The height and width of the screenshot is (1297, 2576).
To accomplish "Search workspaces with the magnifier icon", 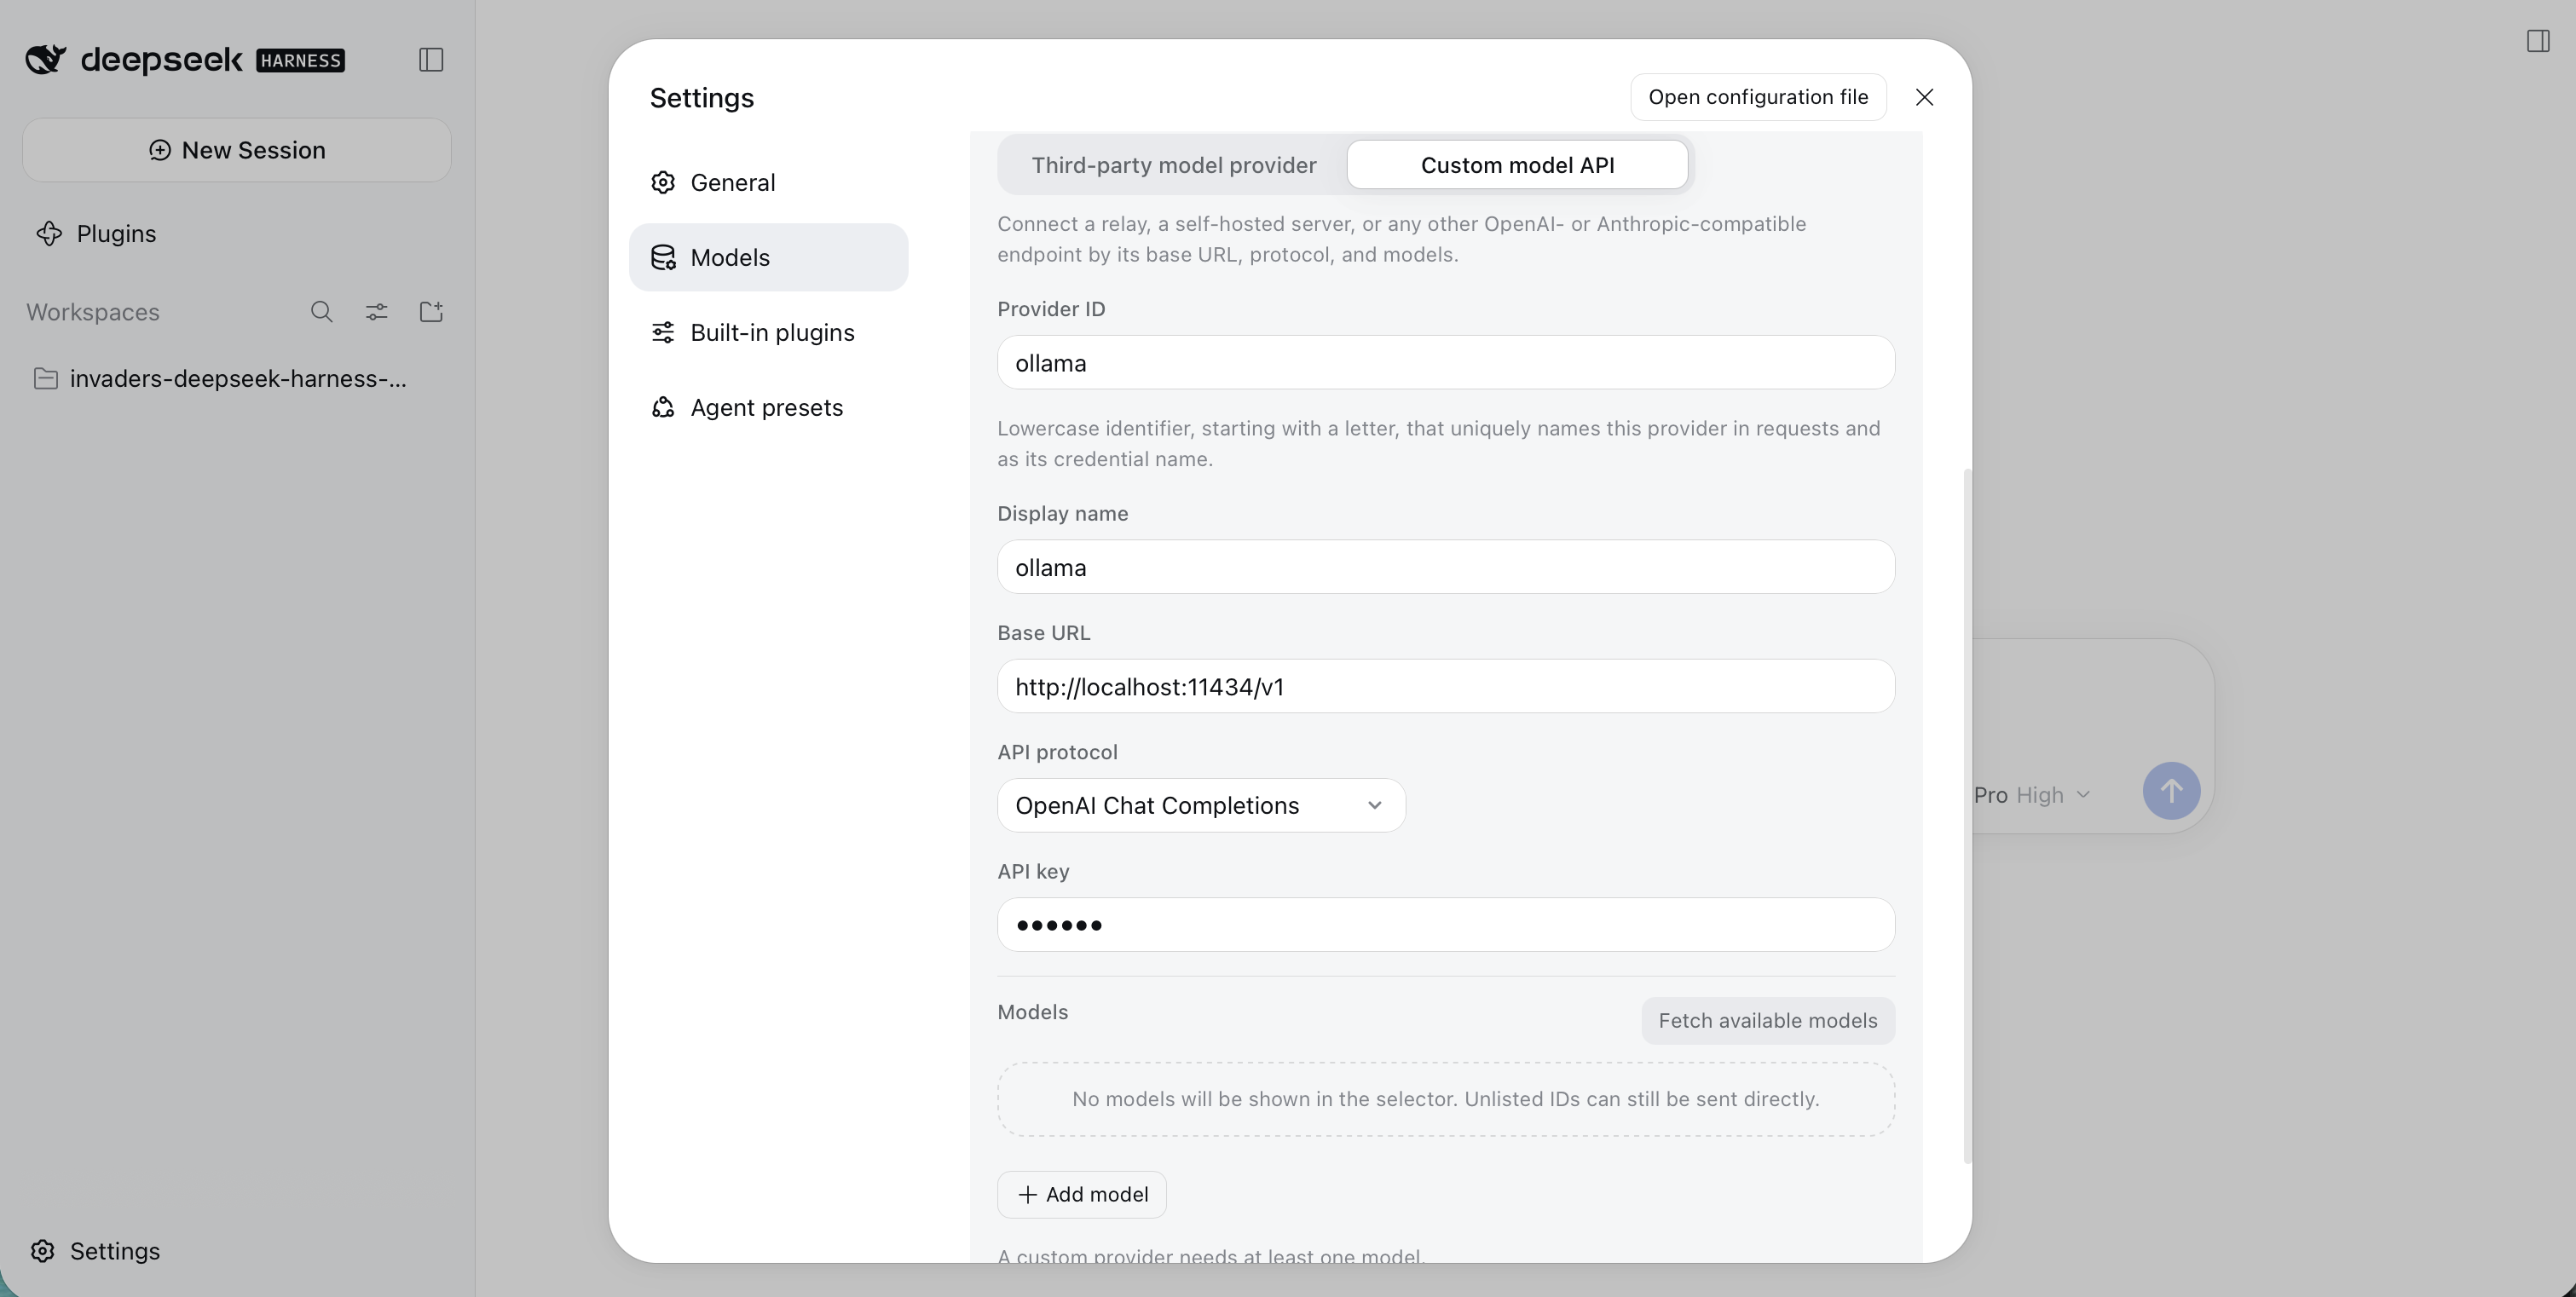I will [x=321, y=312].
